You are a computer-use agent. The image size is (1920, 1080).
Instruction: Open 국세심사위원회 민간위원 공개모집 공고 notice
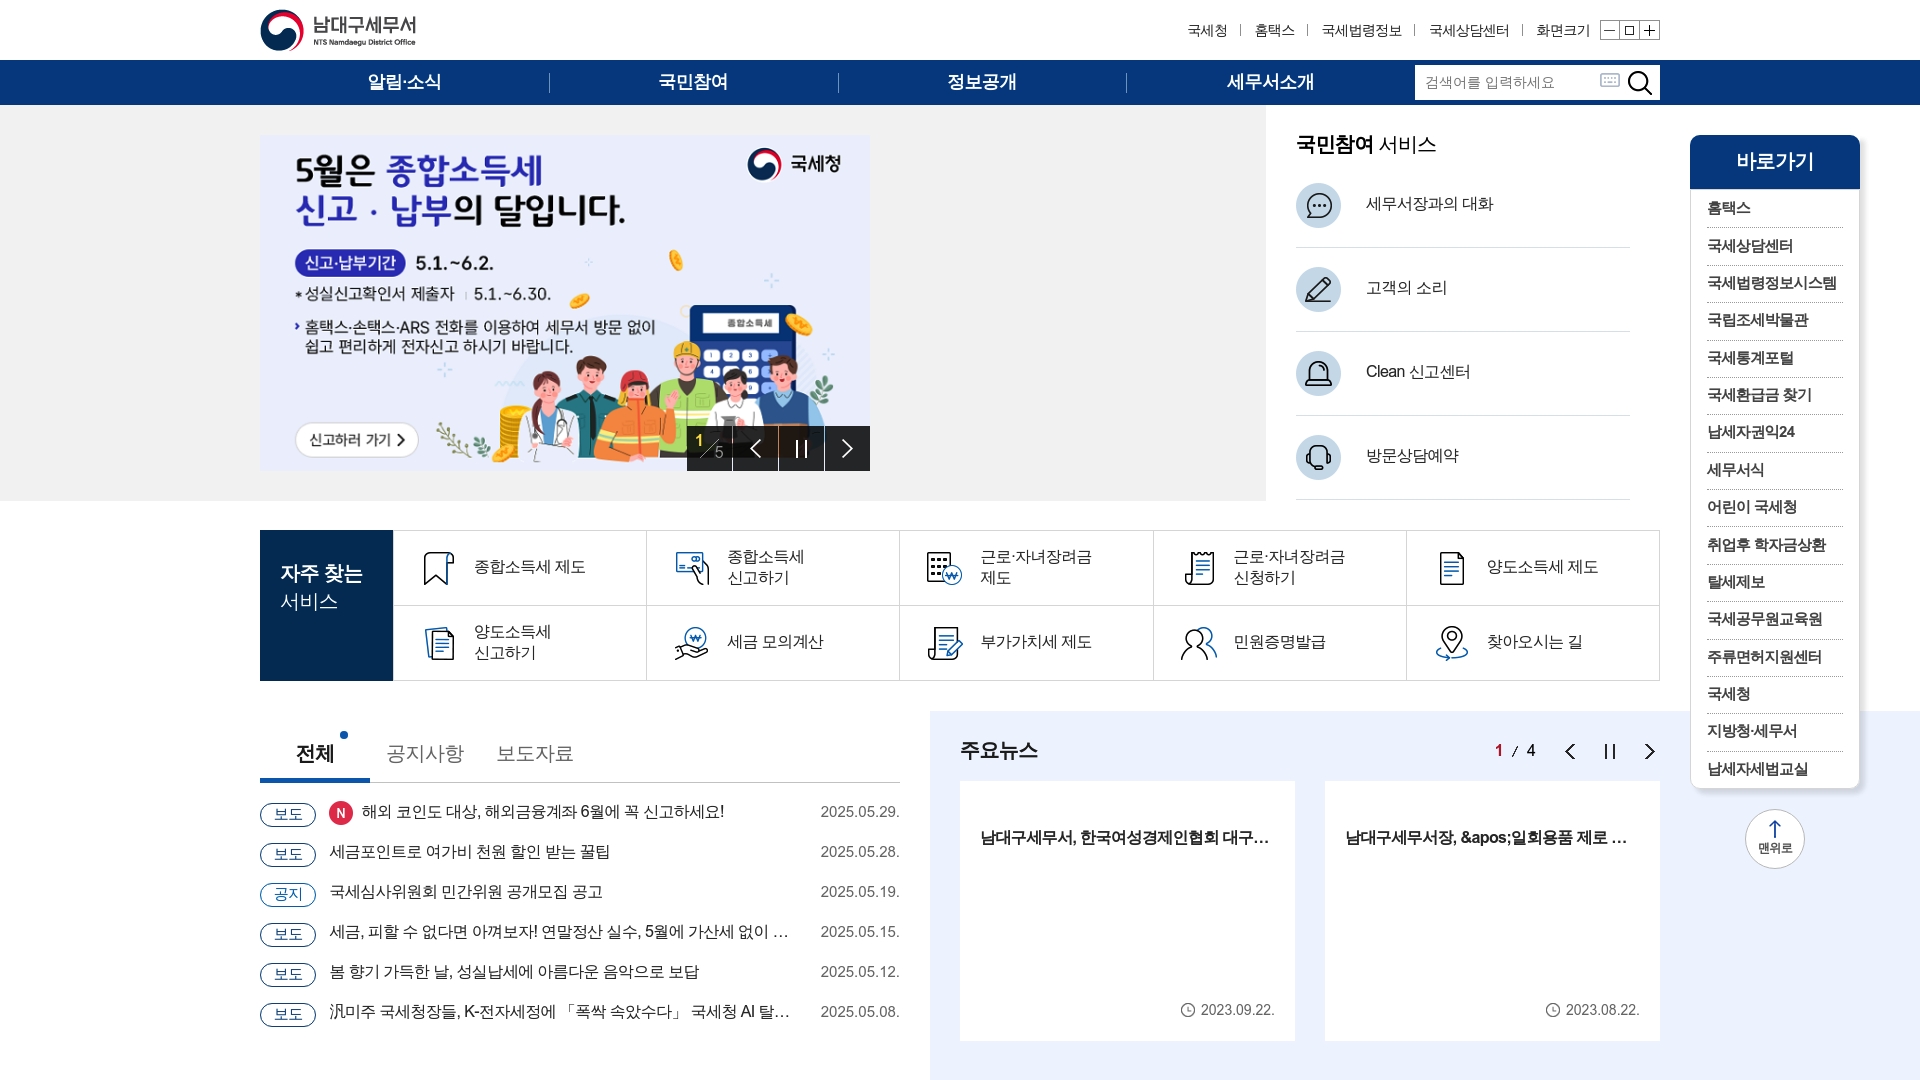click(x=466, y=892)
